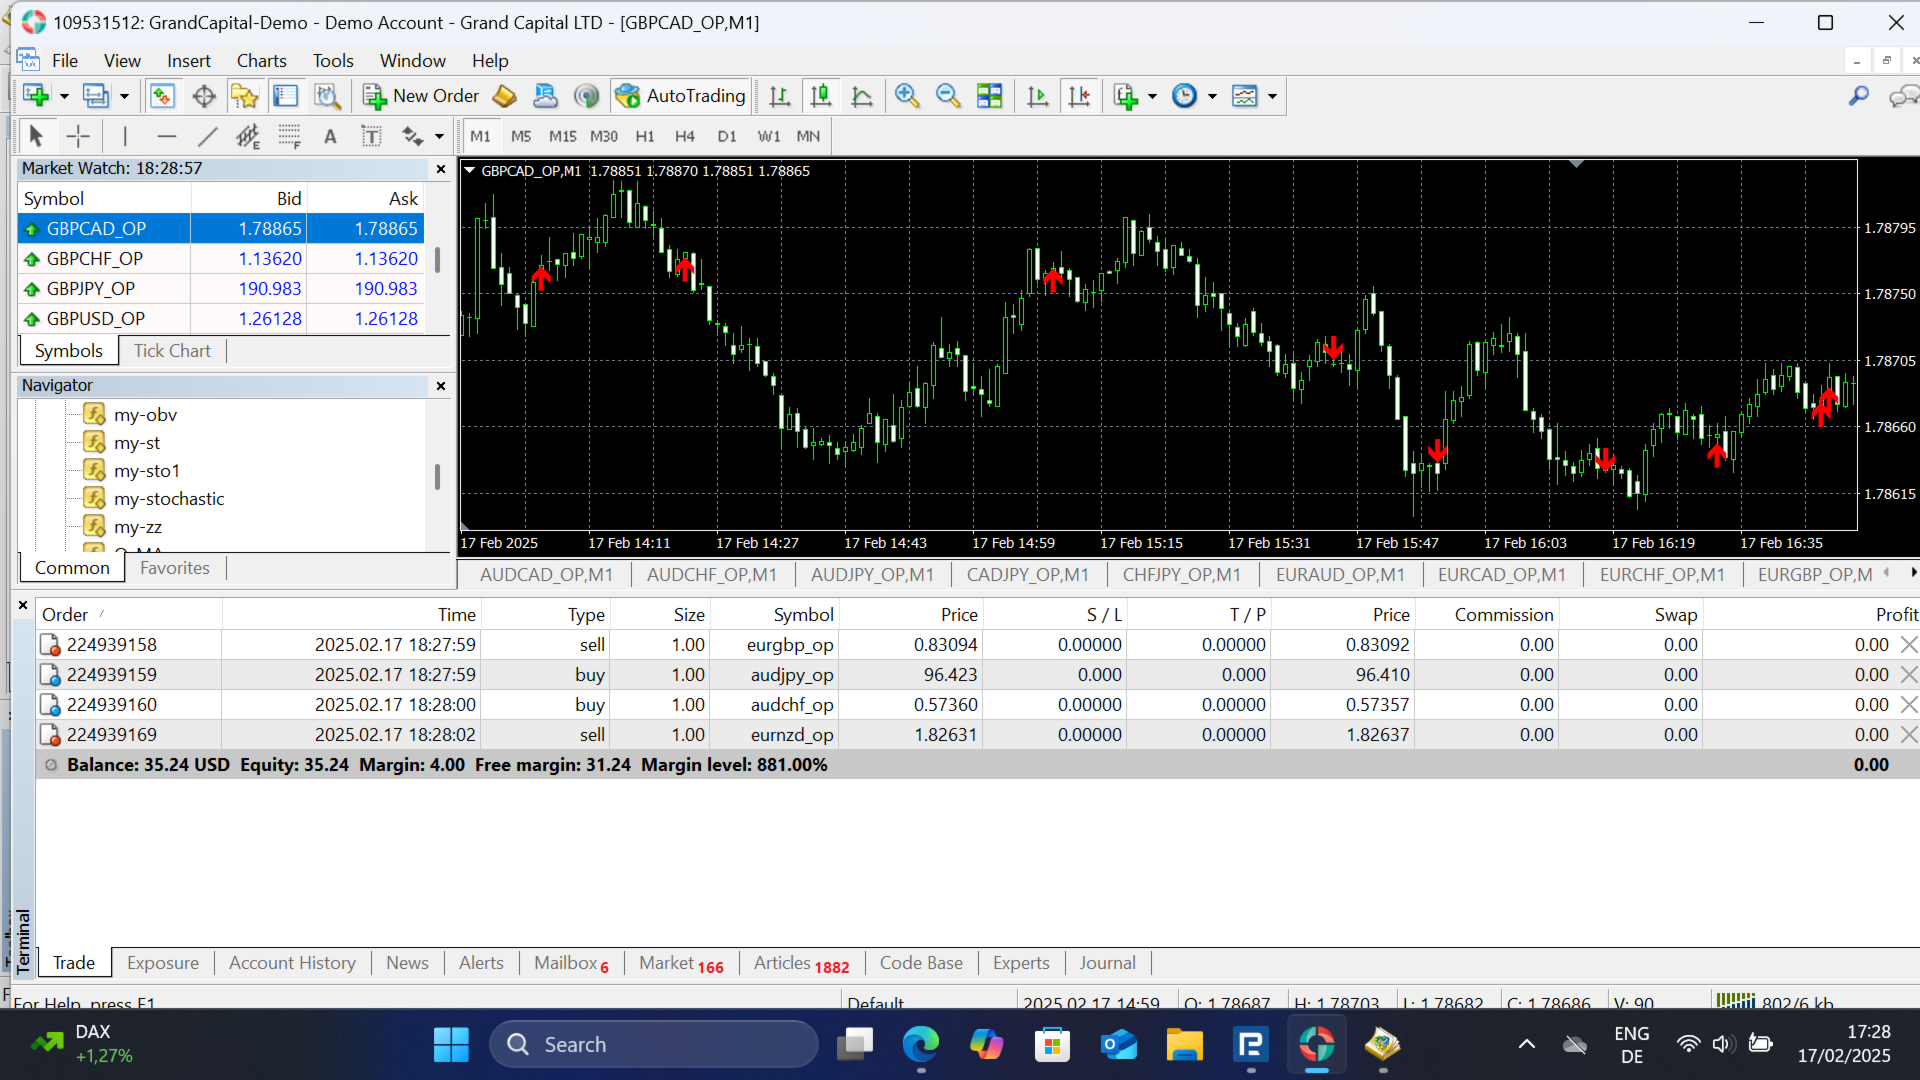The height and width of the screenshot is (1080, 1920).
Task: Open the timeframes dropdown next to clock icon
Action: pyautogui.click(x=1213, y=95)
